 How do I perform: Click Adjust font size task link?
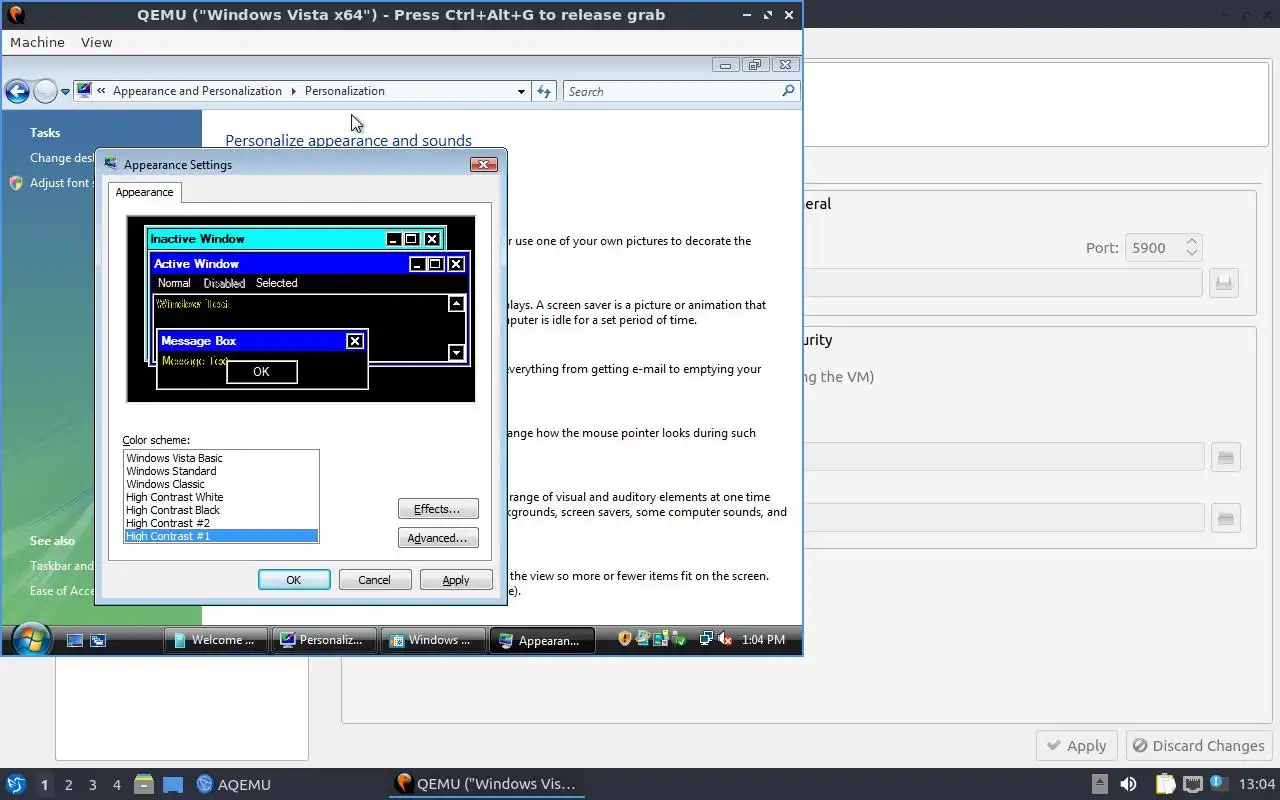point(62,183)
